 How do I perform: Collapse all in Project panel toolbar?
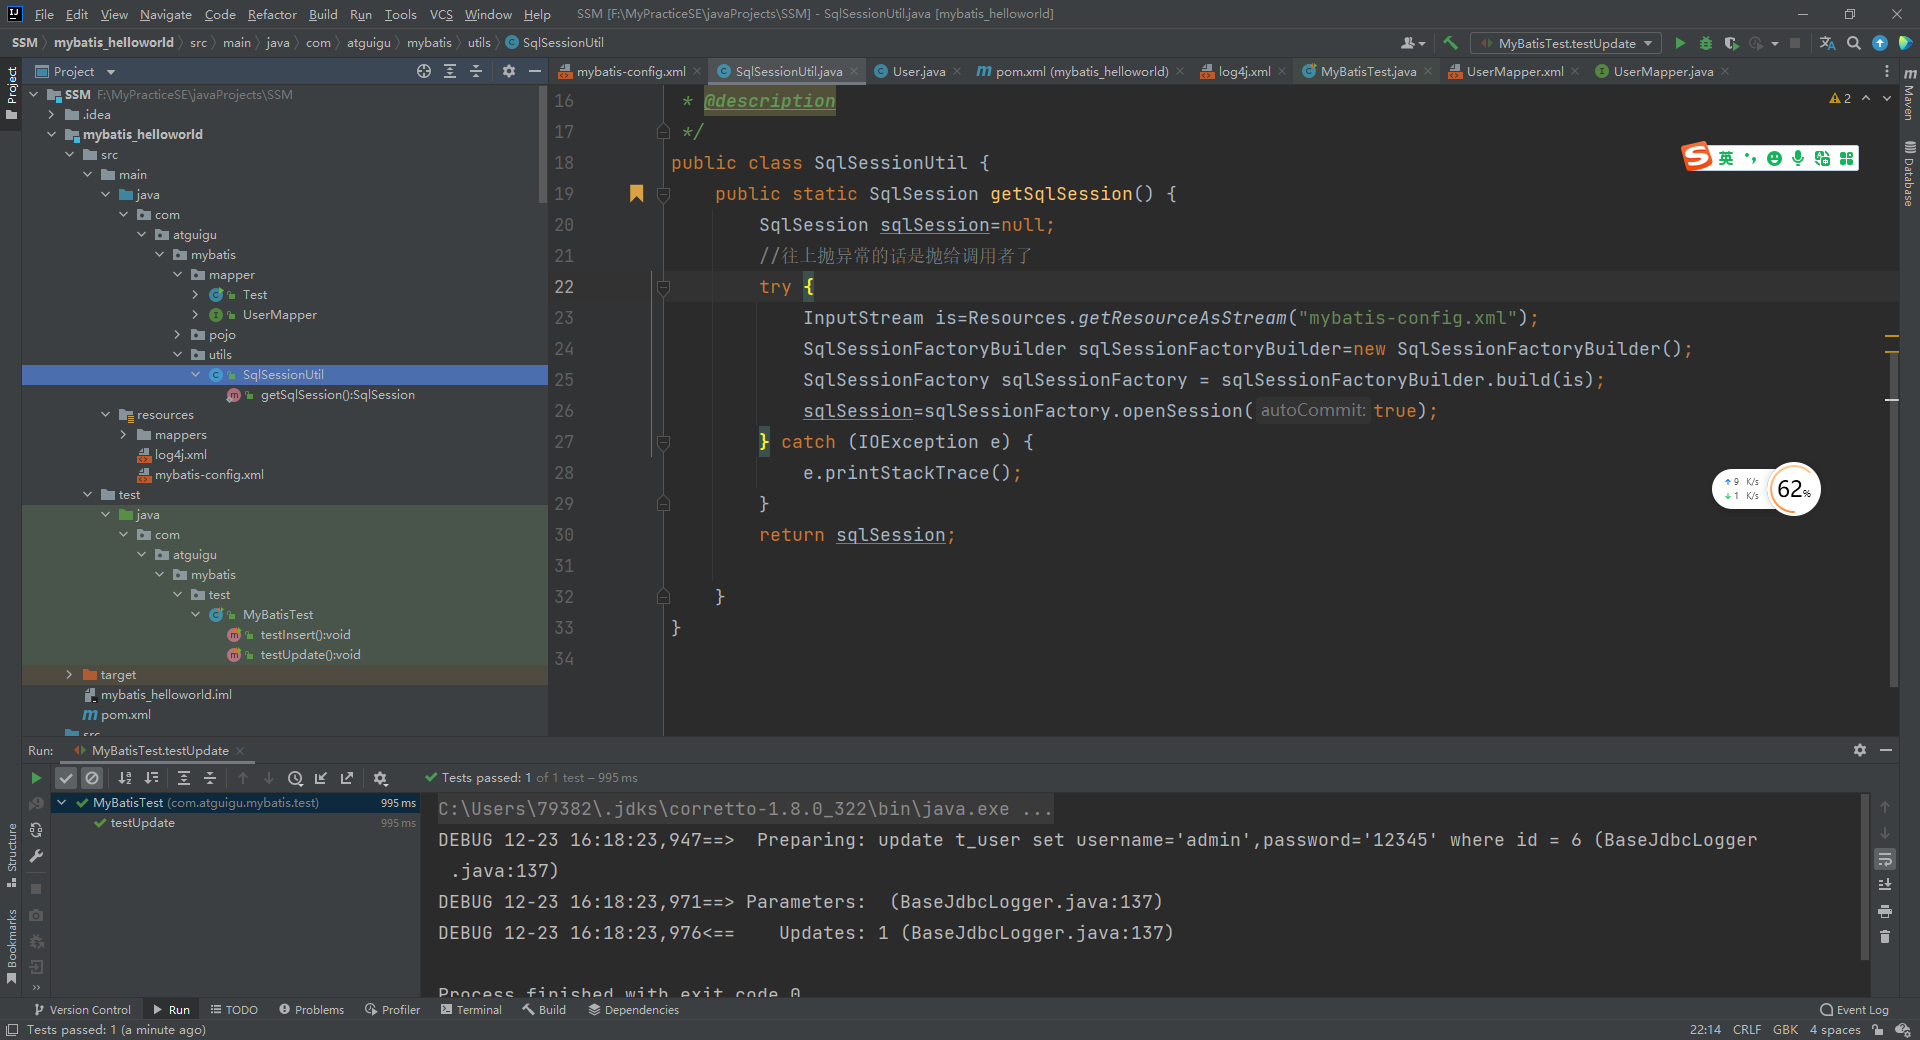pos(476,71)
